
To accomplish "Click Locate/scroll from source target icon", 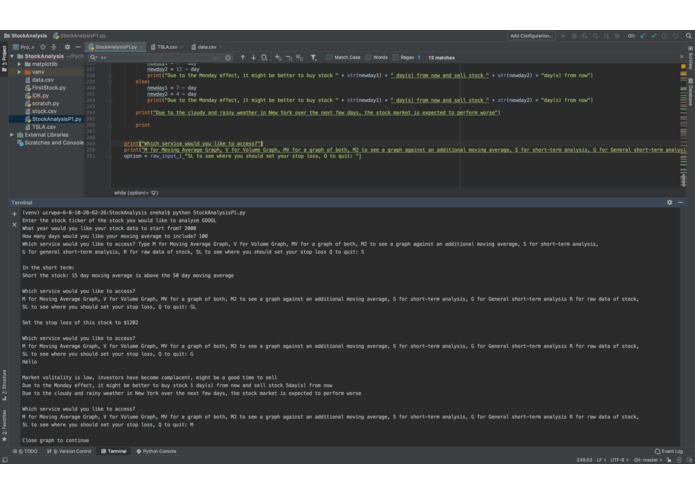I will 43,47.
